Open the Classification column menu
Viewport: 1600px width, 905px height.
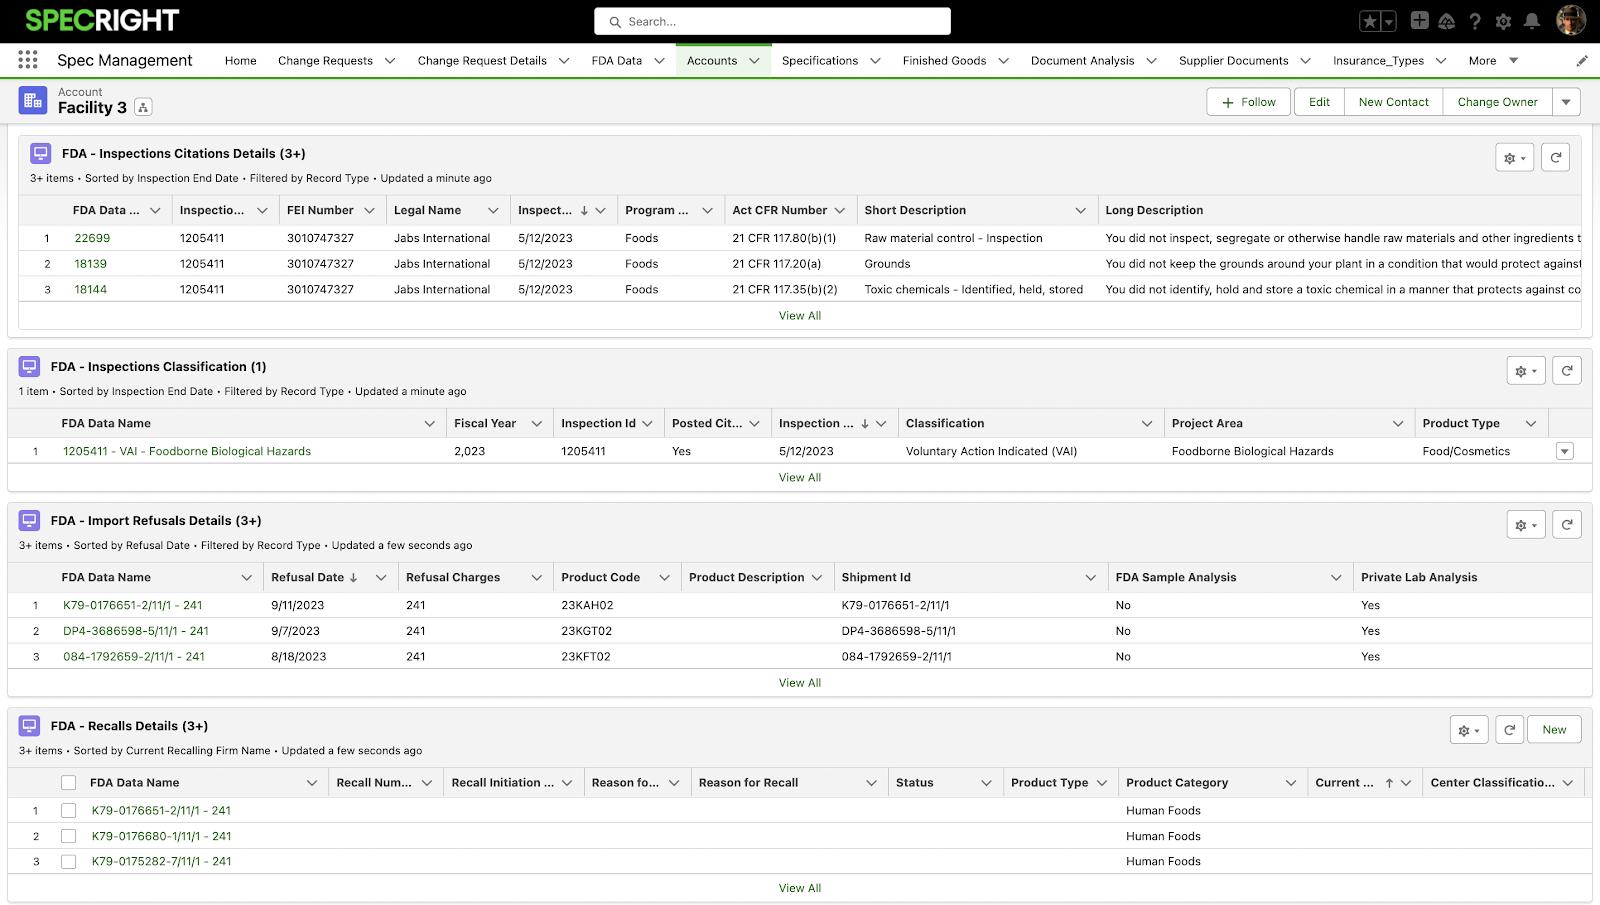coord(1147,423)
